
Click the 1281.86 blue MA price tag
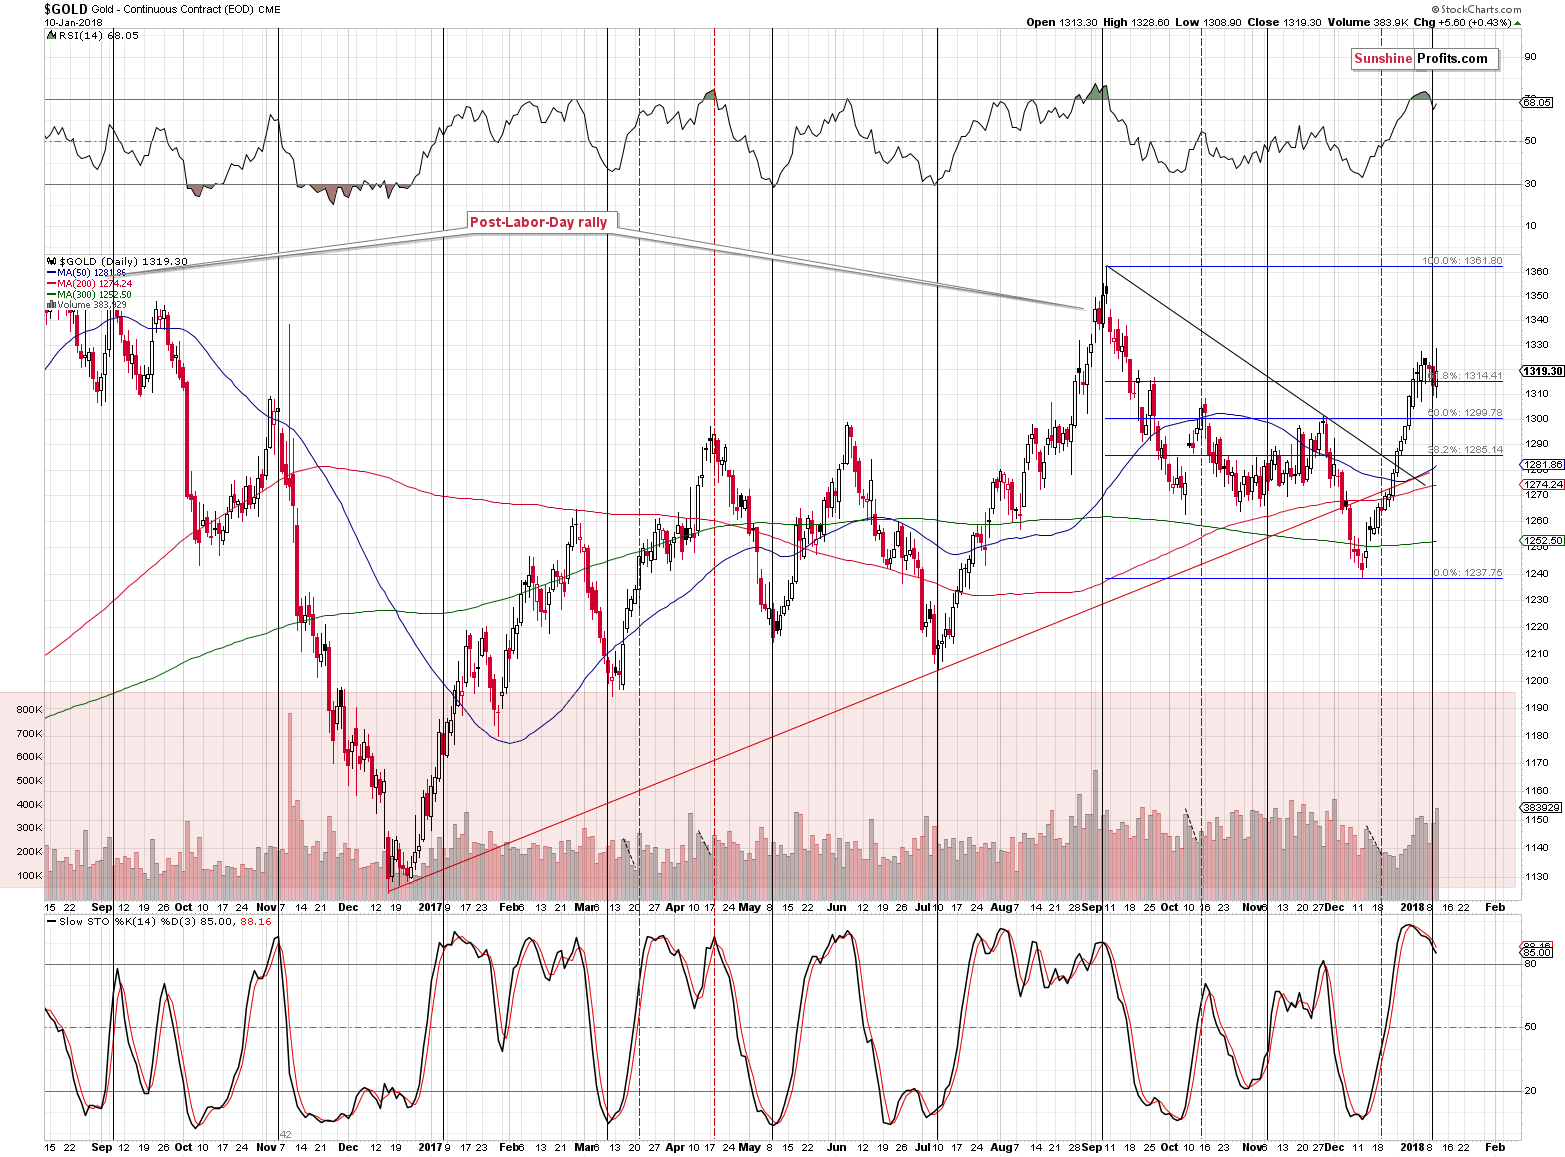pyautogui.click(x=1542, y=465)
